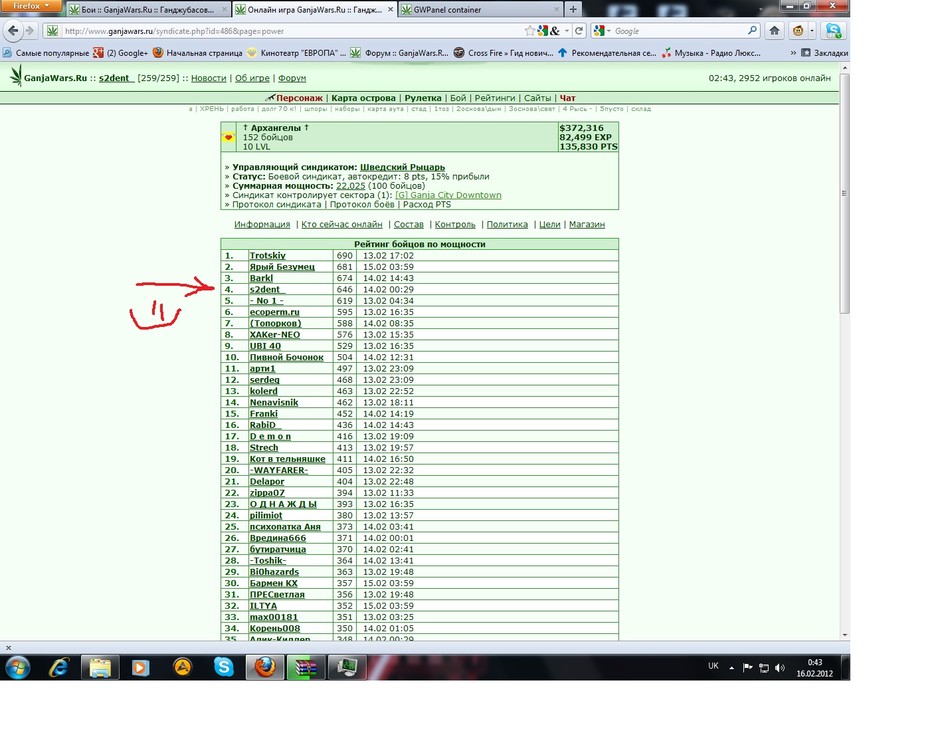Click the syndicate heart emblem icon
Screen dimensions: 930x731
[228, 137]
